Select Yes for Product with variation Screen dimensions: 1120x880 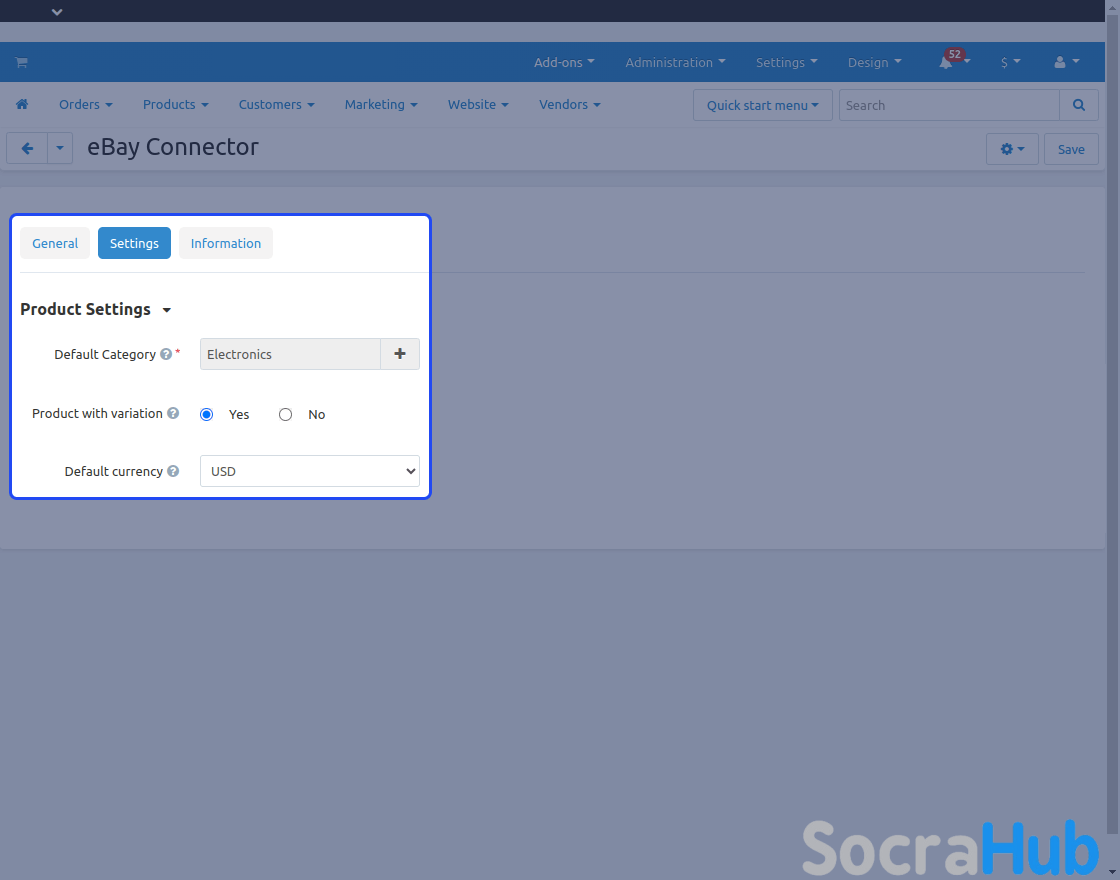click(x=207, y=415)
